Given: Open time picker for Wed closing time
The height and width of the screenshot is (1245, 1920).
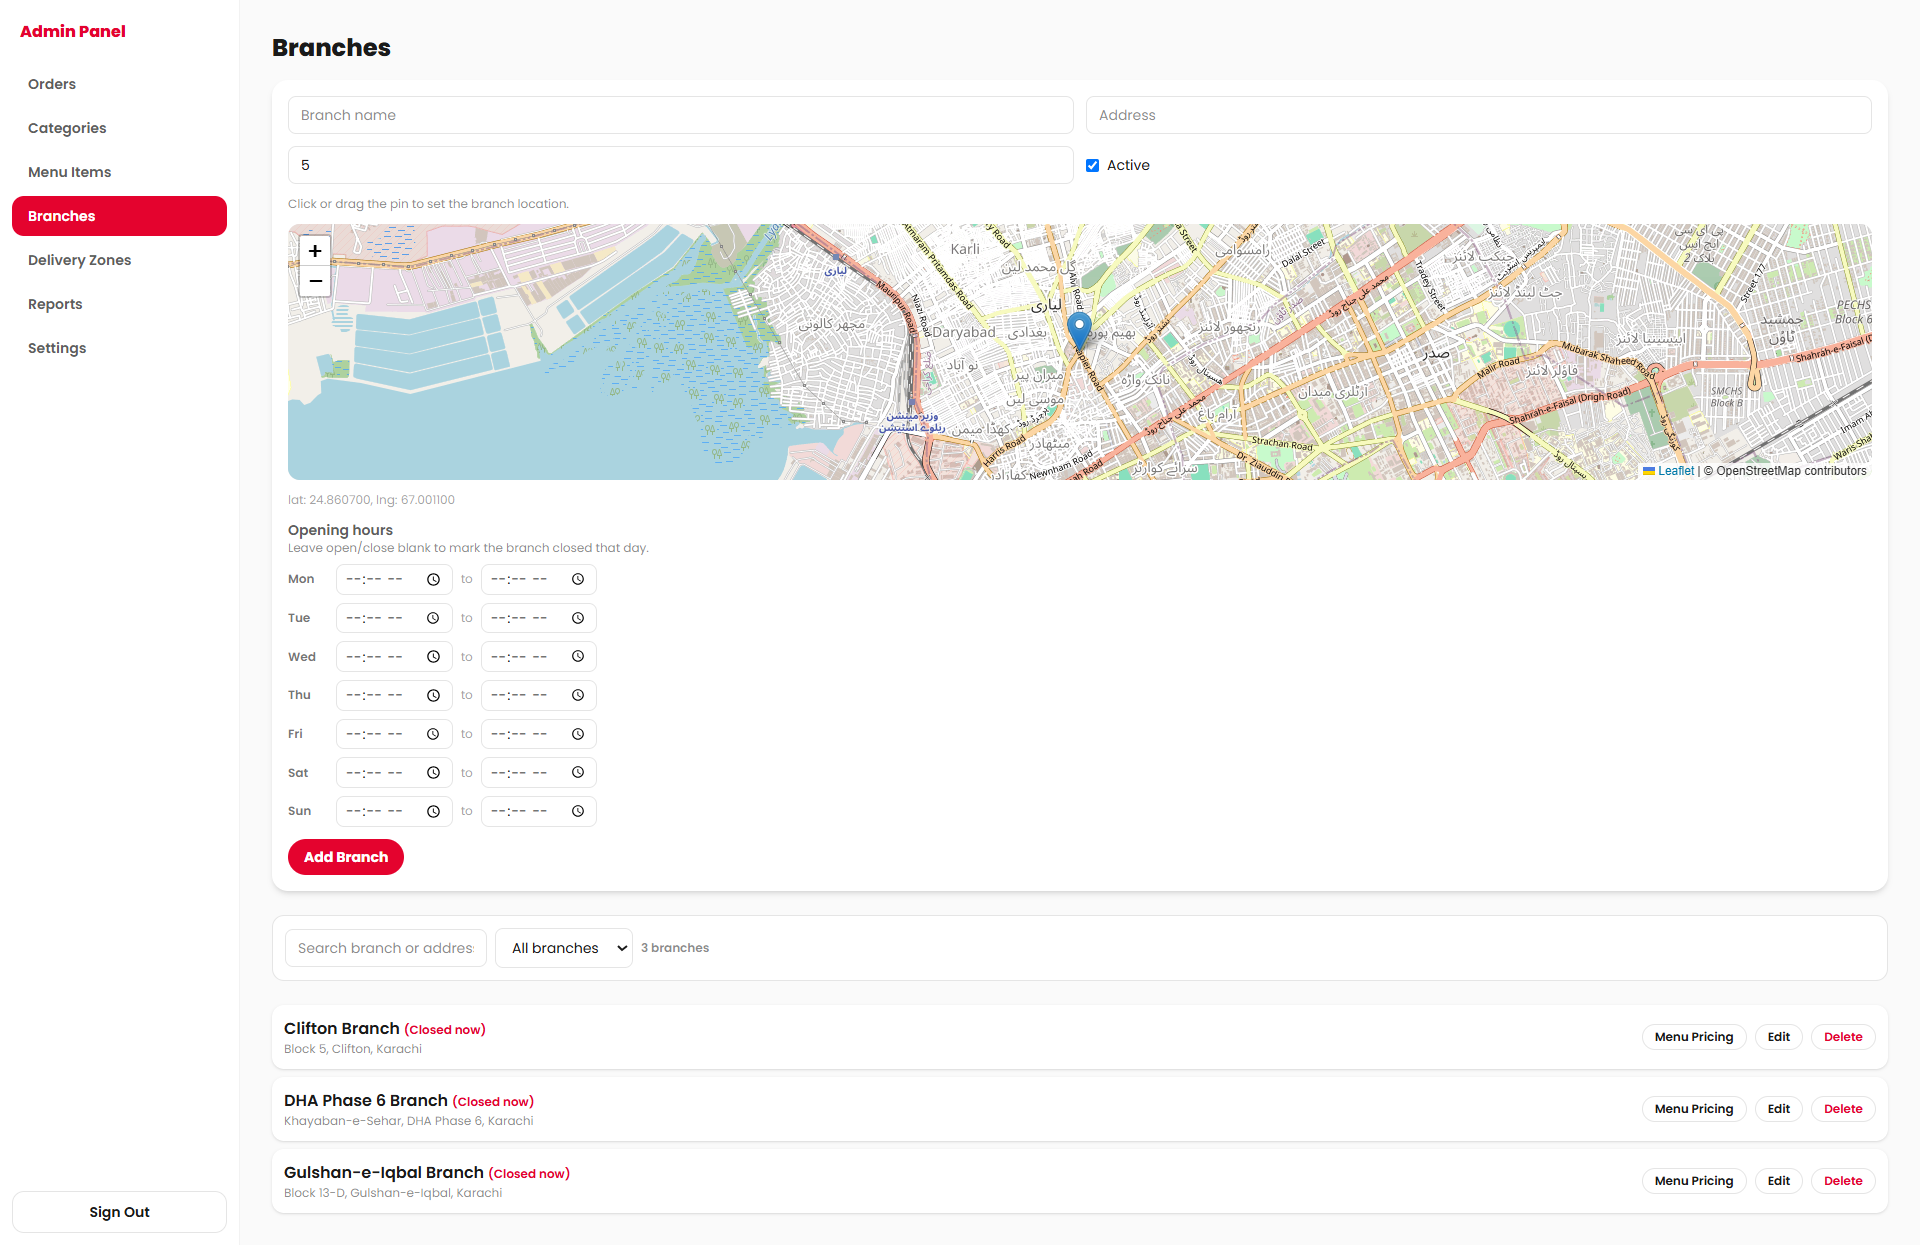Looking at the screenshot, I should point(578,657).
